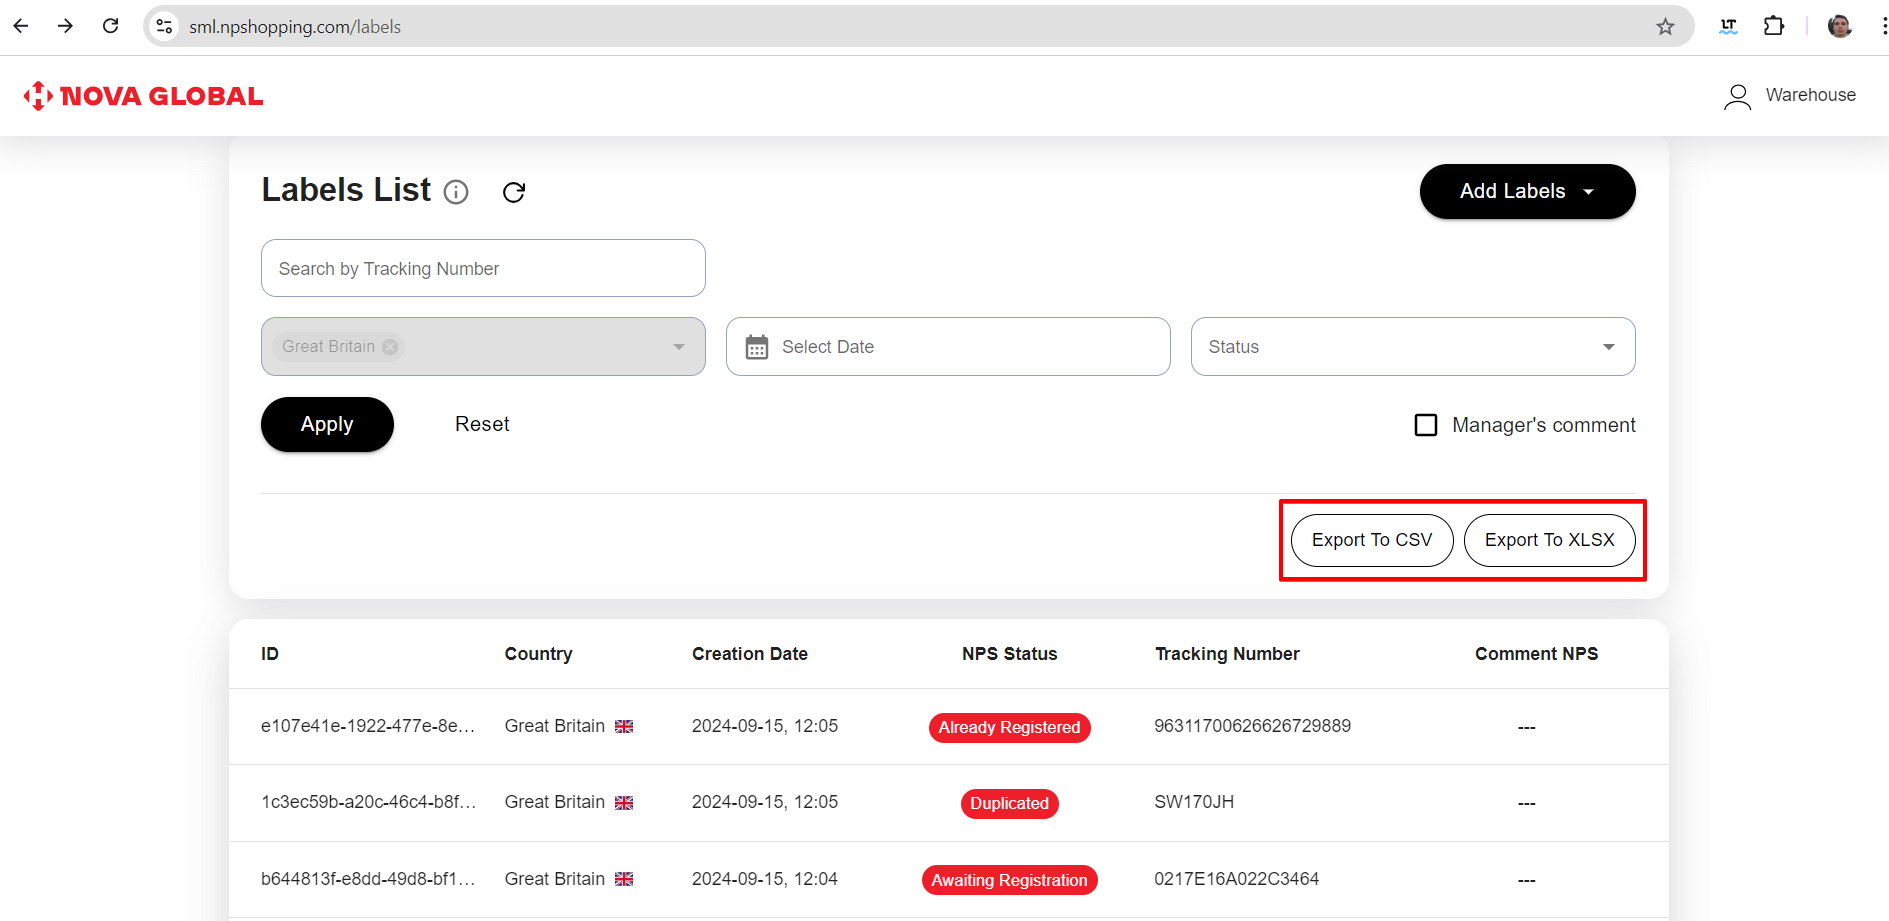
Task: Bookmark this page with the star icon
Action: [1665, 27]
